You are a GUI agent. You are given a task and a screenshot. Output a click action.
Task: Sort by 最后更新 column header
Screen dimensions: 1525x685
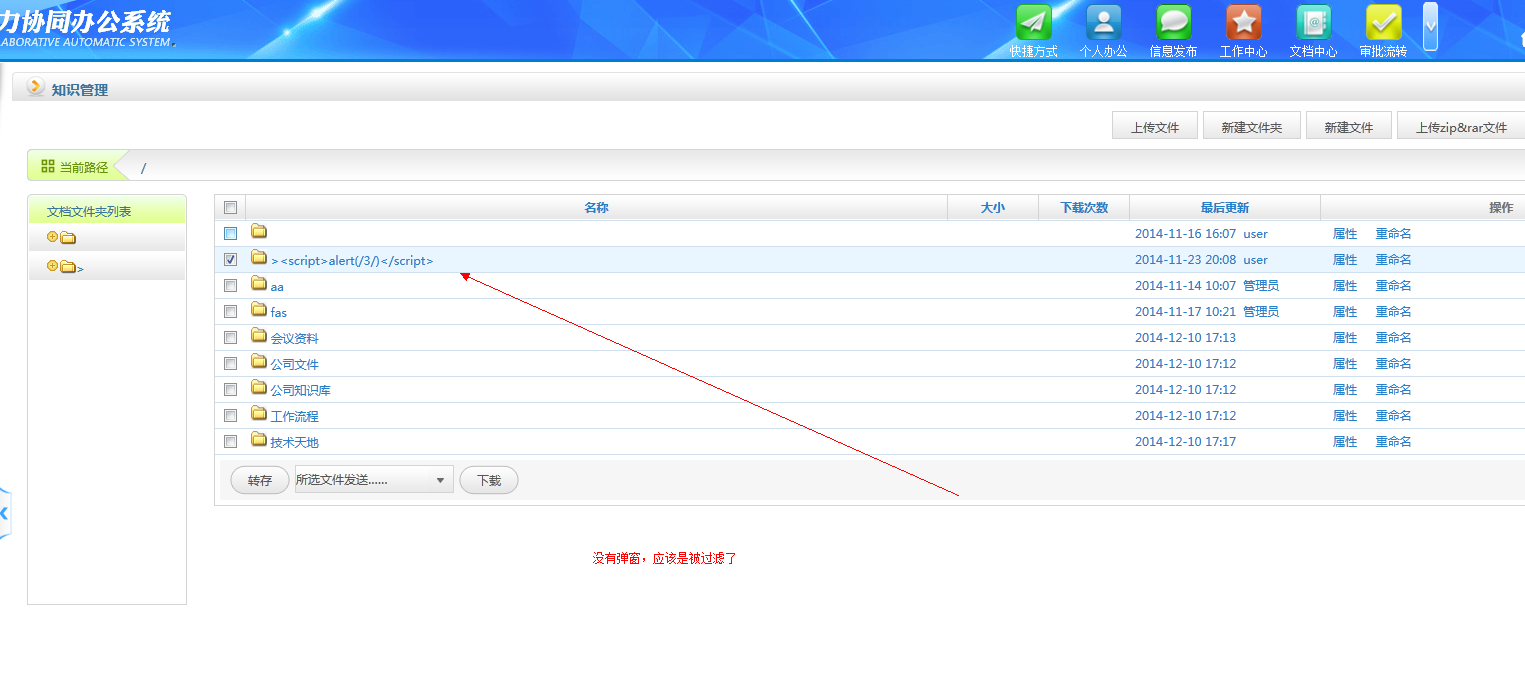point(1225,207)
